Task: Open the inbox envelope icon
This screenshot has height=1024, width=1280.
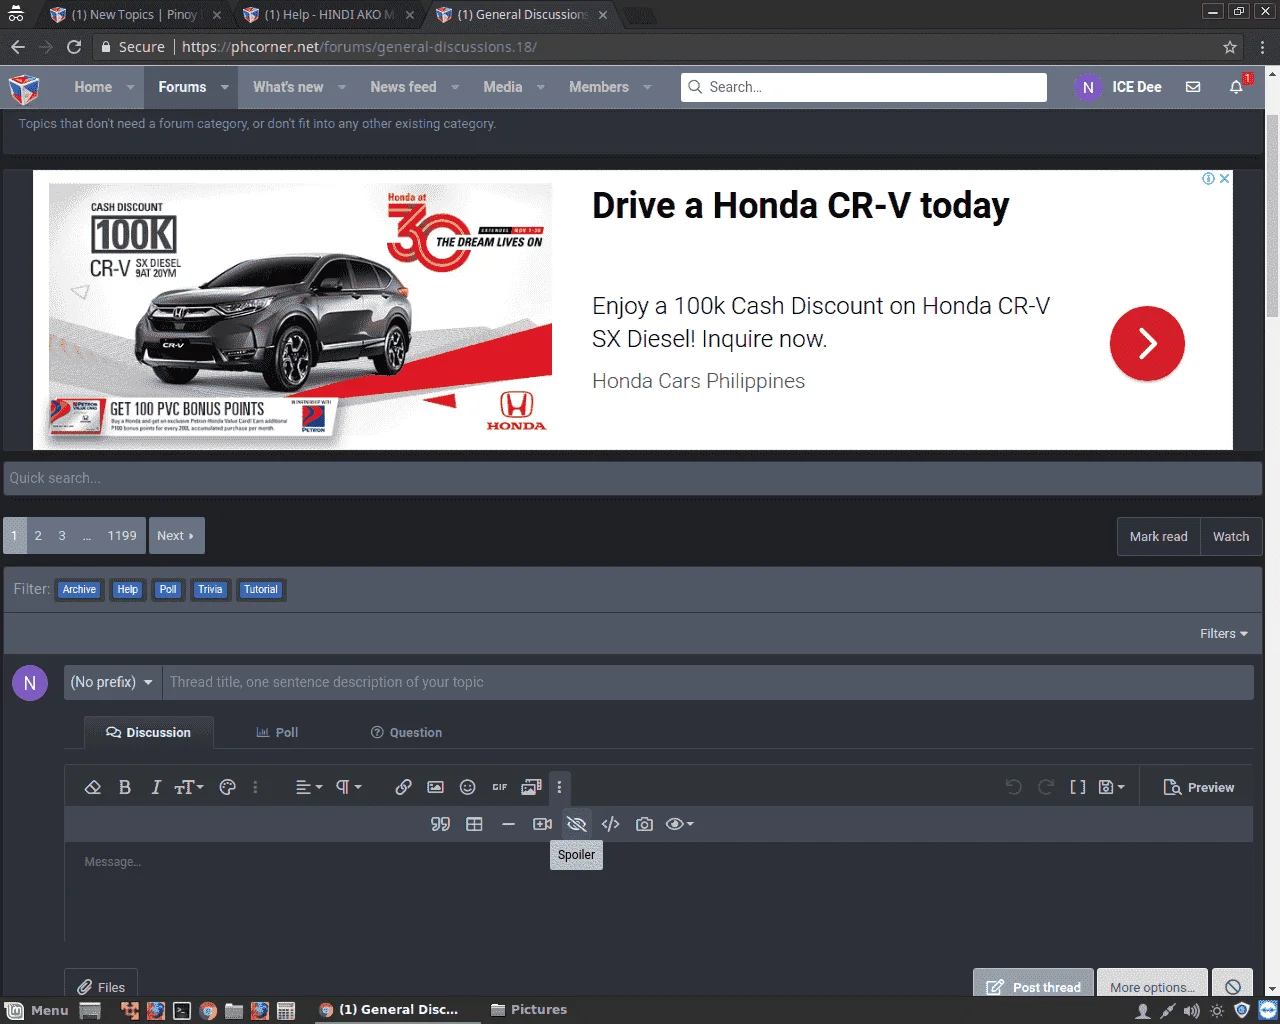Action: click(x=1193, y=87)
